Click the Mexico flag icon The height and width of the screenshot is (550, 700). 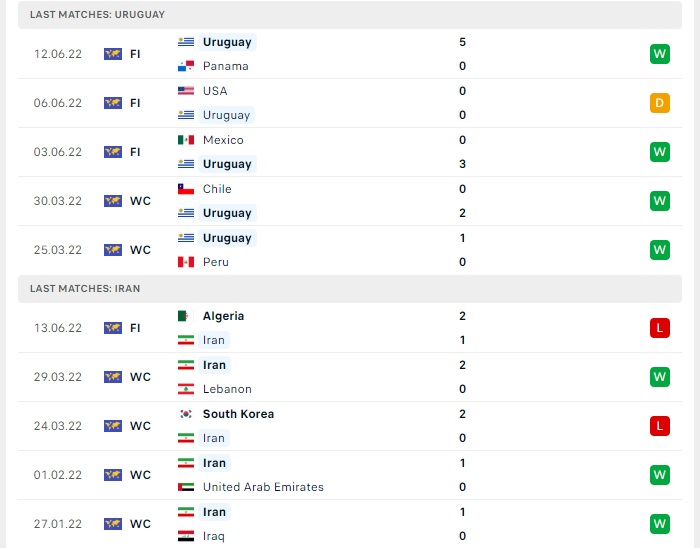tap(186, 140)
